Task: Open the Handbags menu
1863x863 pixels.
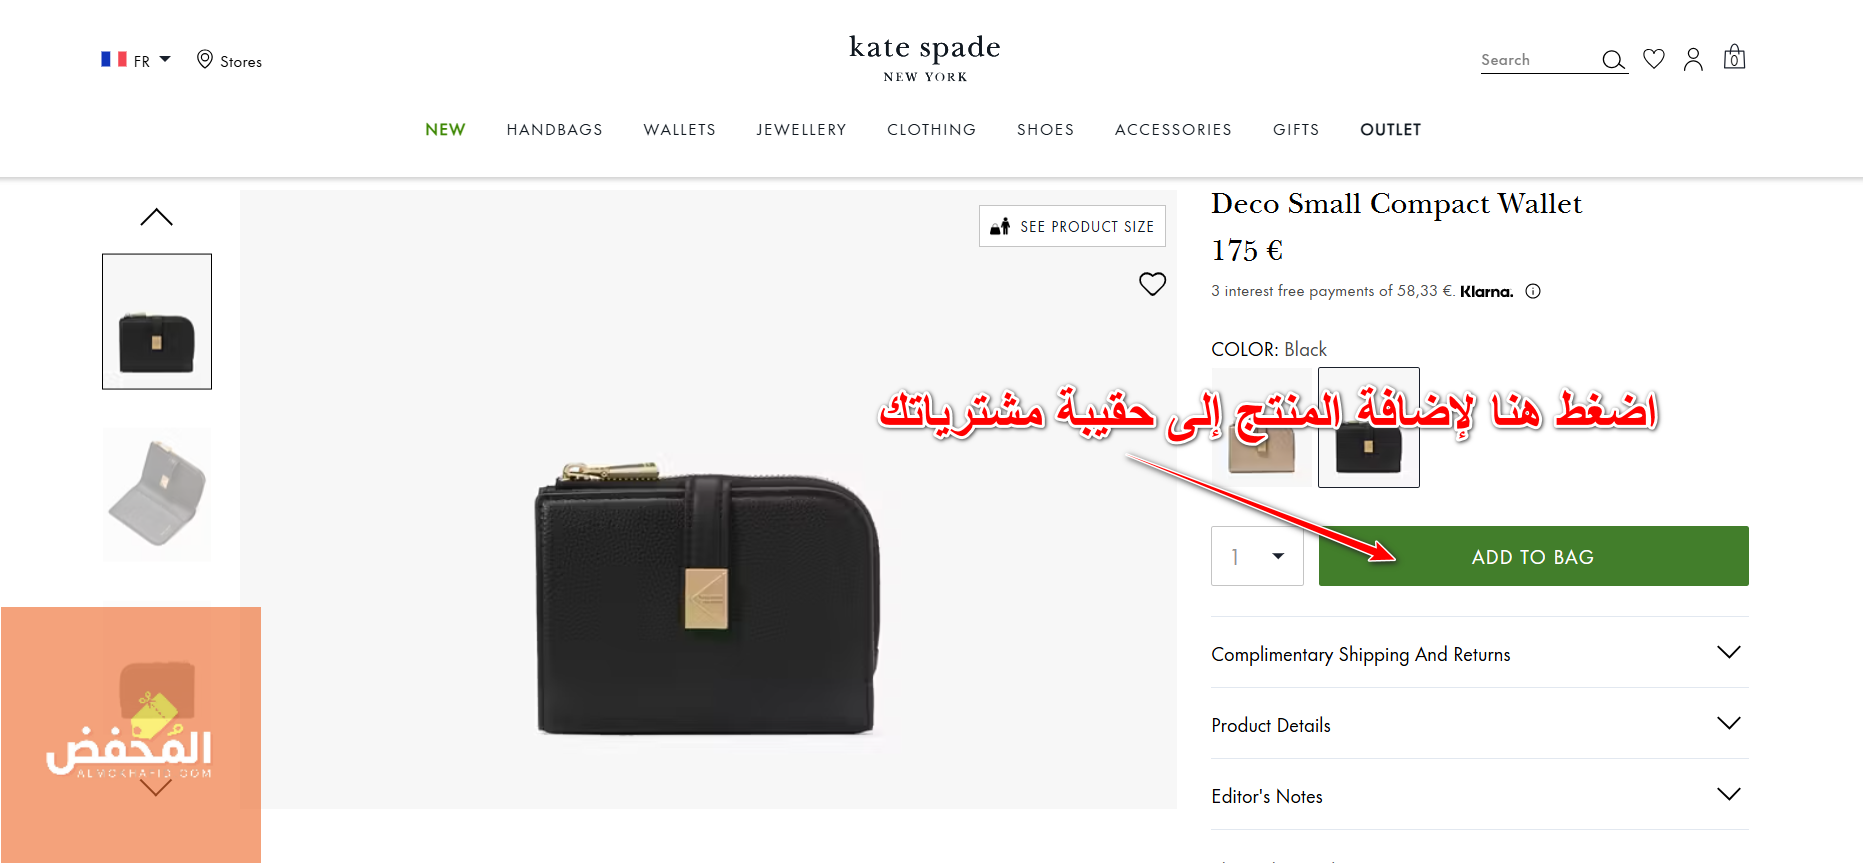Action: (554, 130)
